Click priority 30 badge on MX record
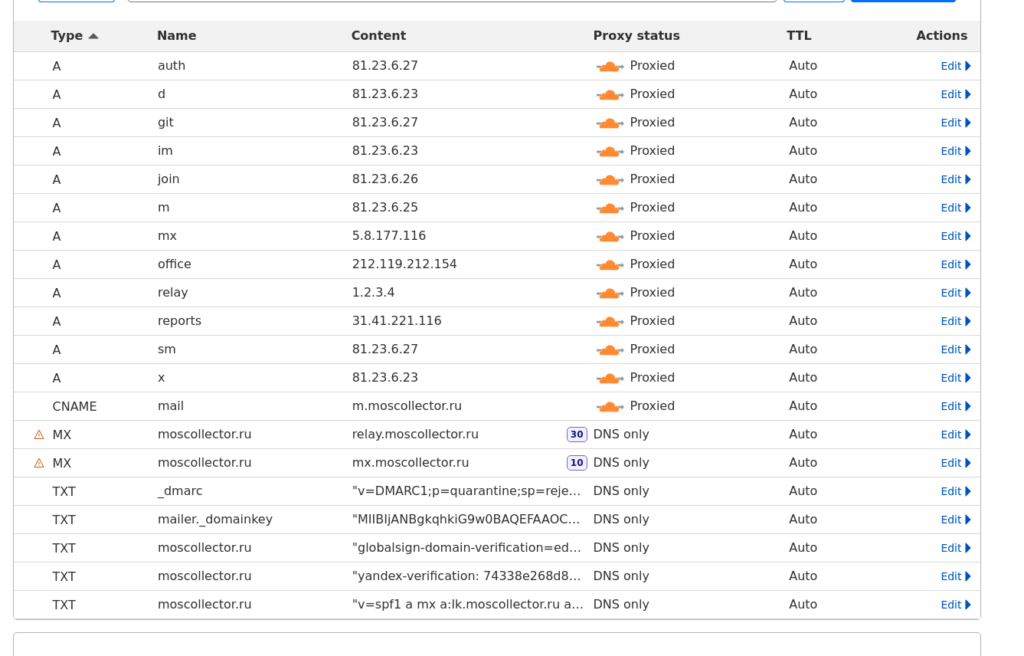The image size is (1024, 656). pyautogui.click(x=576, y=435)
